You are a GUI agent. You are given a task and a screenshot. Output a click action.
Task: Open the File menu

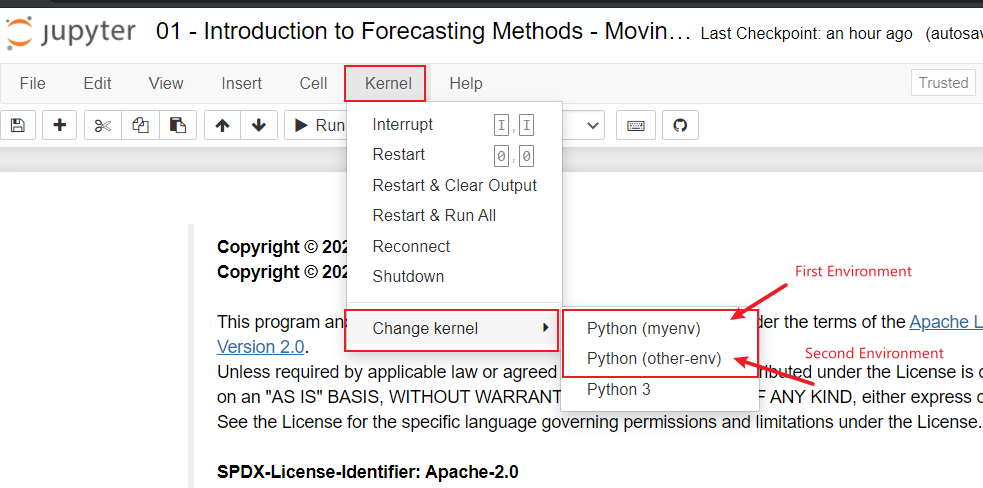tap(33, 83)
